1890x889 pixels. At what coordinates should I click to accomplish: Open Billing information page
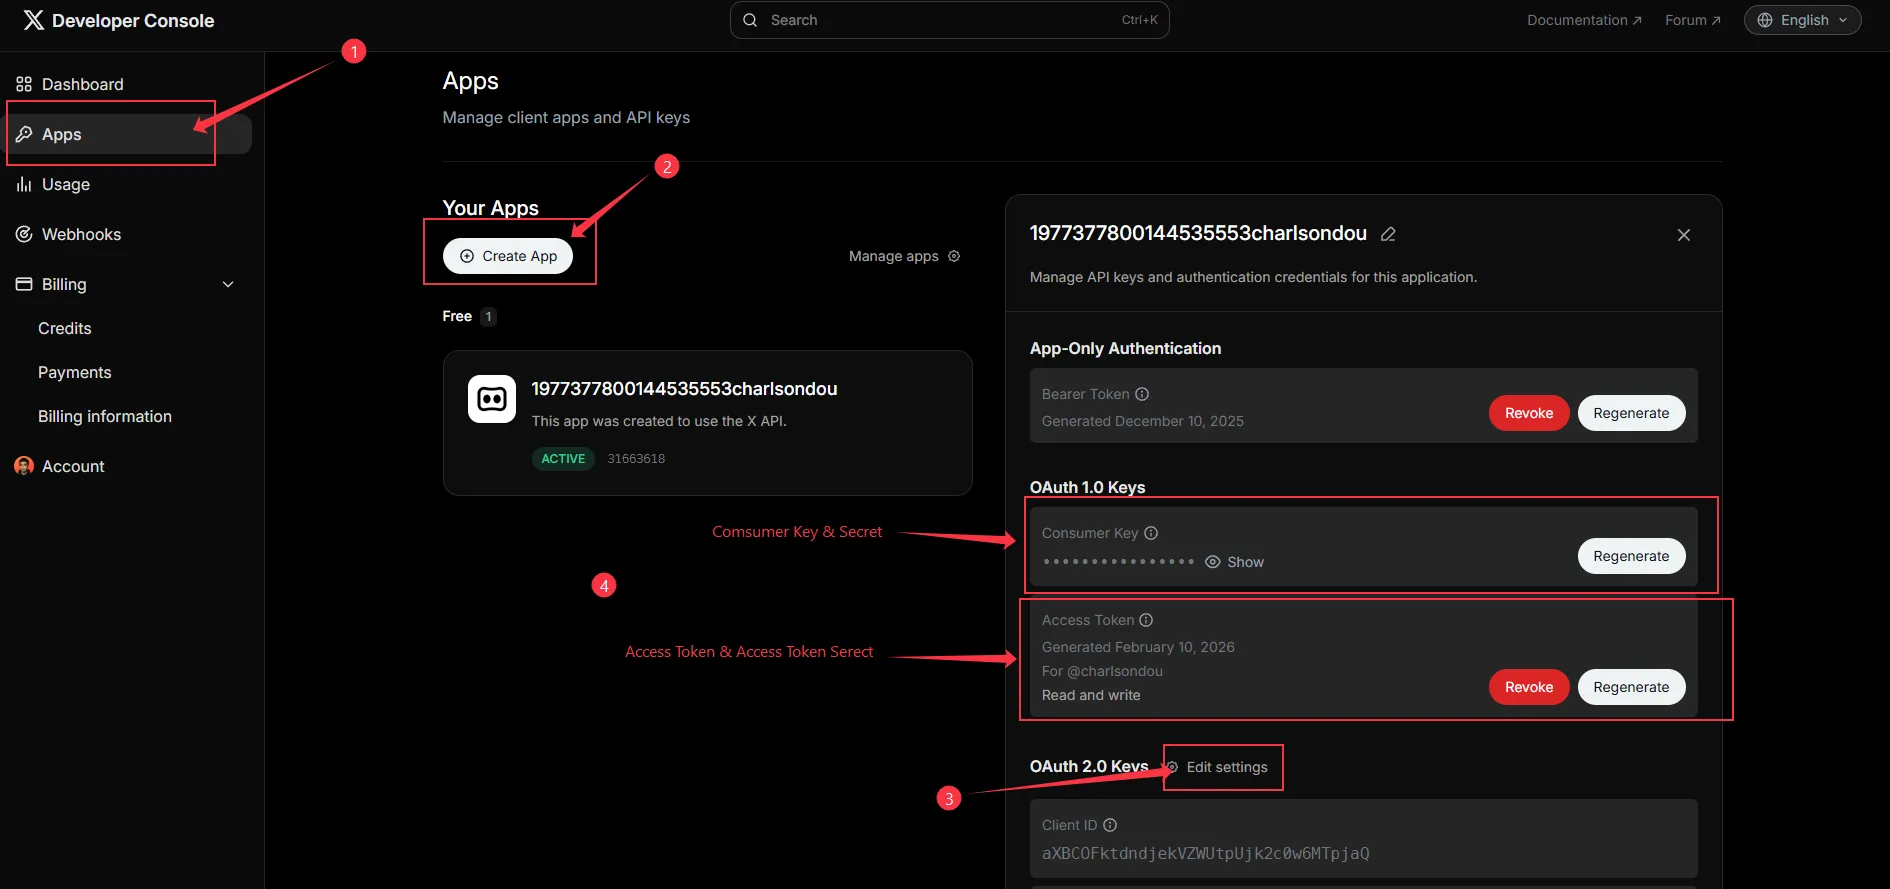[105, 416]
